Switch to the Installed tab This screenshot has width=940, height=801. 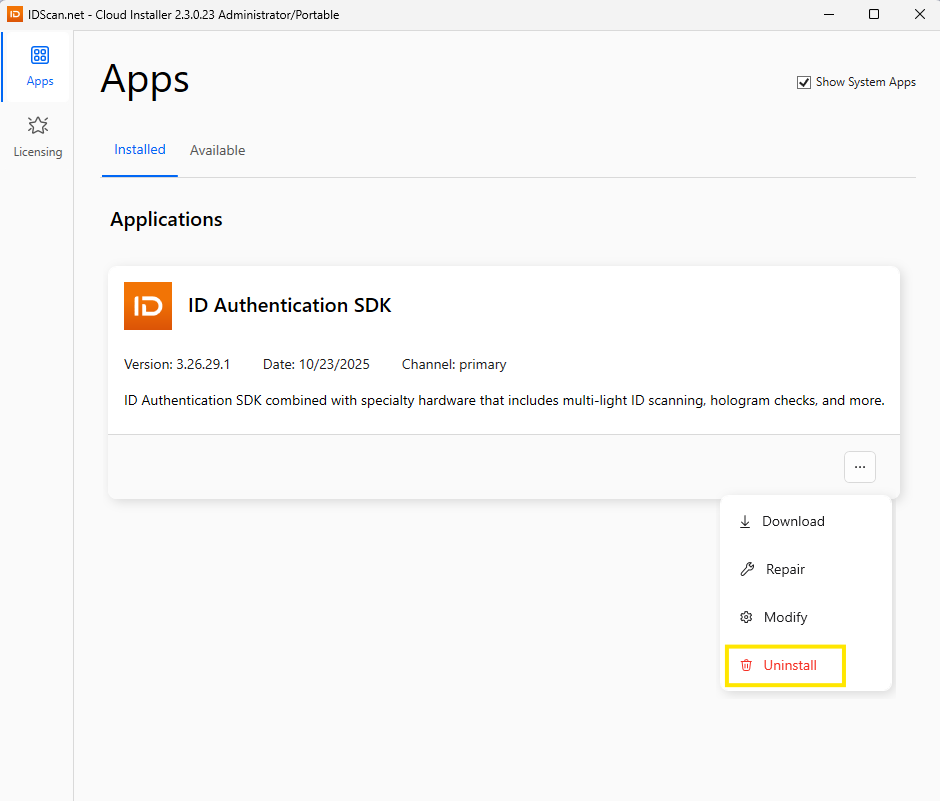coord(140,150)
